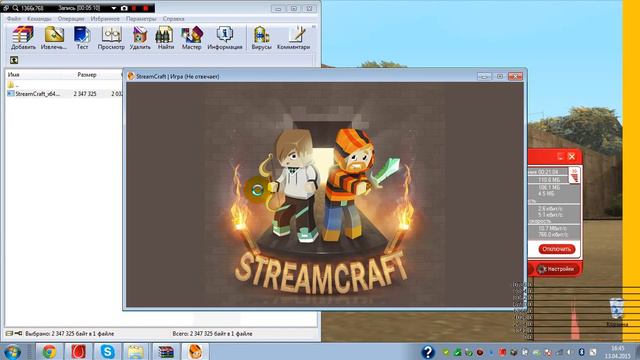This screenshot has height=360, width=640.
Task: Open the screen recorder dropdown arrow
Action: pos(114,8)
